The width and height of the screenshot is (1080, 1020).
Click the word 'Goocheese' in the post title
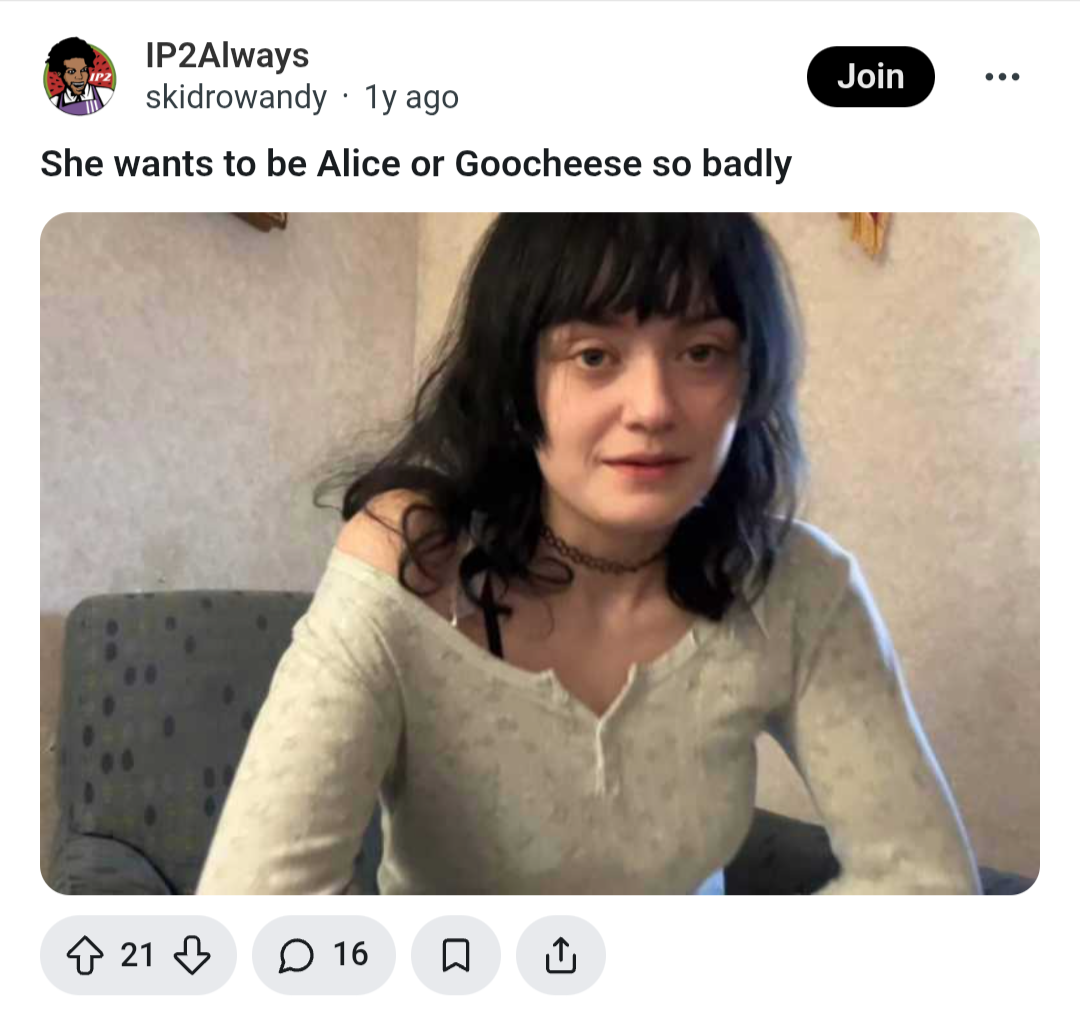tap(548, 164)
